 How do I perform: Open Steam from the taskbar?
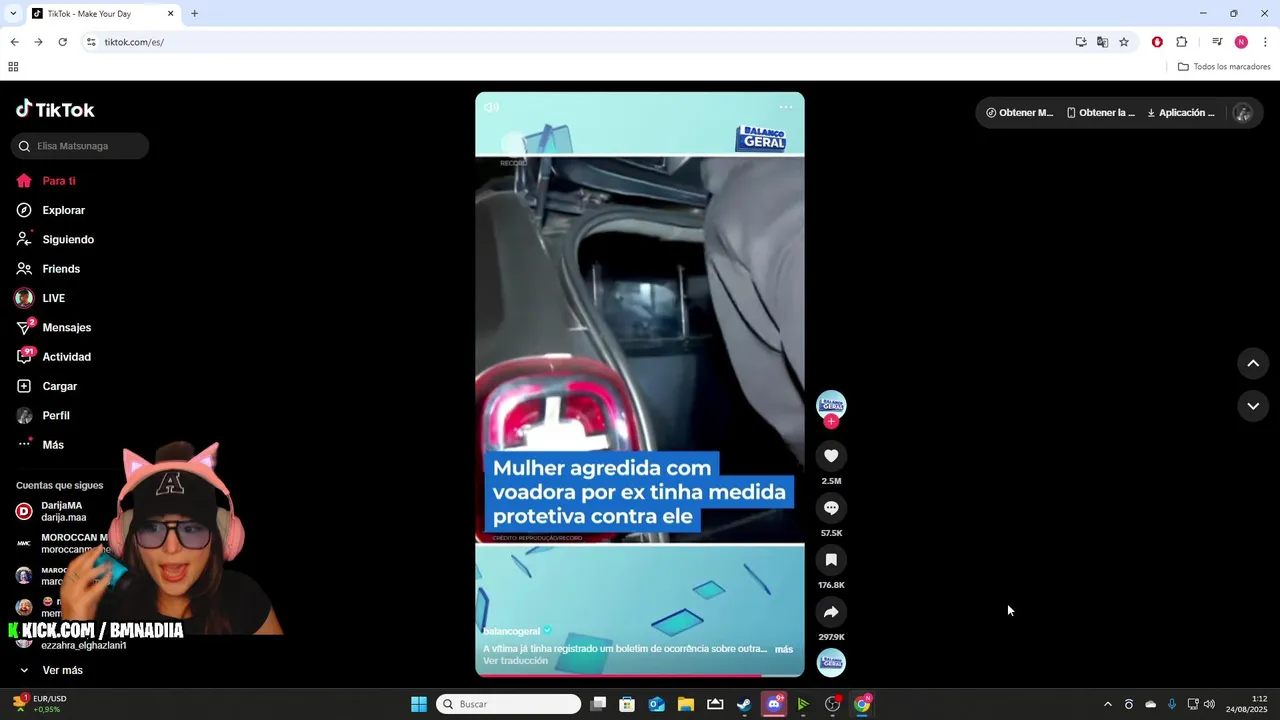(x=744, y=704)
